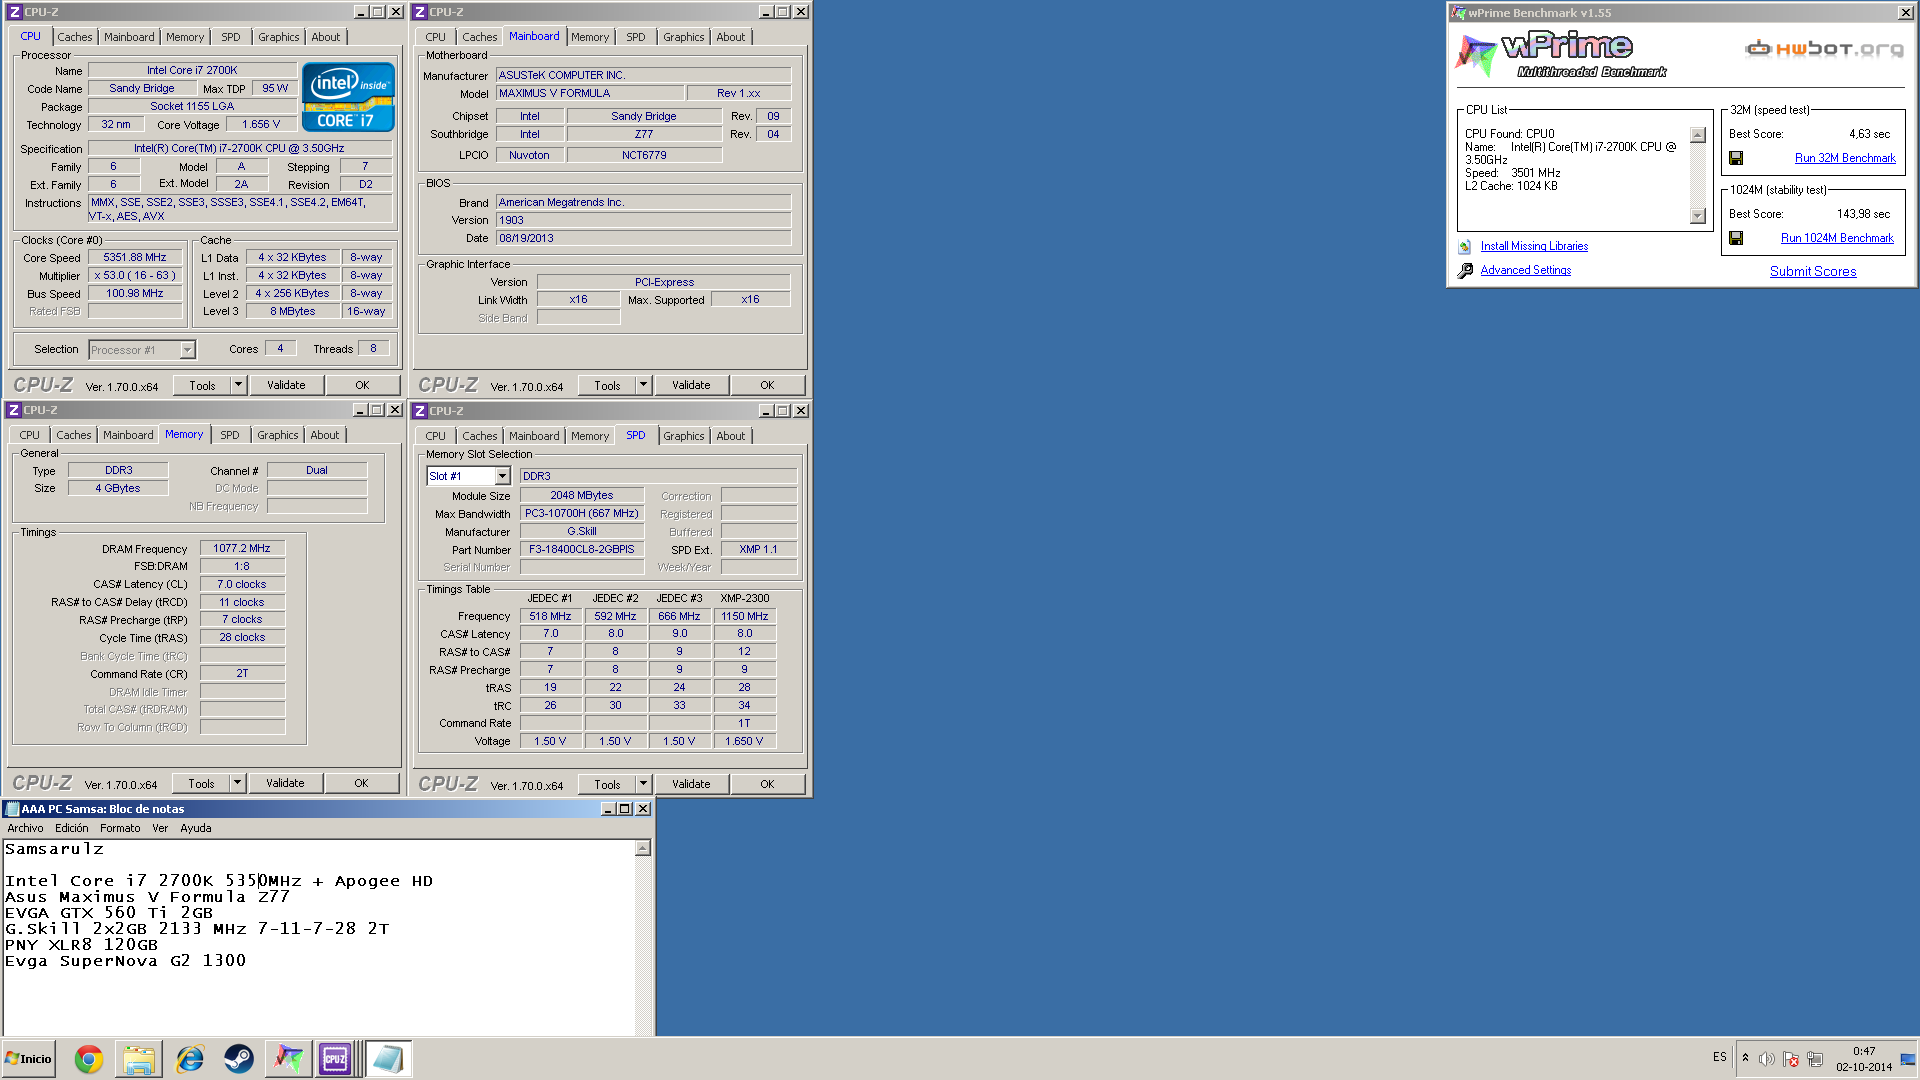1920x1080 pixels.
Task: Open the Formato menu in Notepad
Action: click(x=120, y=828)
